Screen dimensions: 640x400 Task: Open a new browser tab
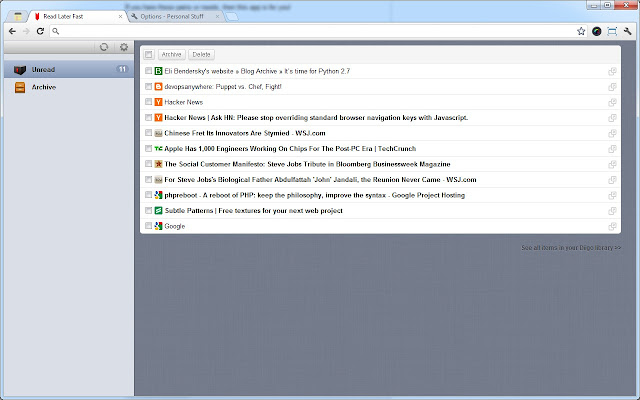231,17
